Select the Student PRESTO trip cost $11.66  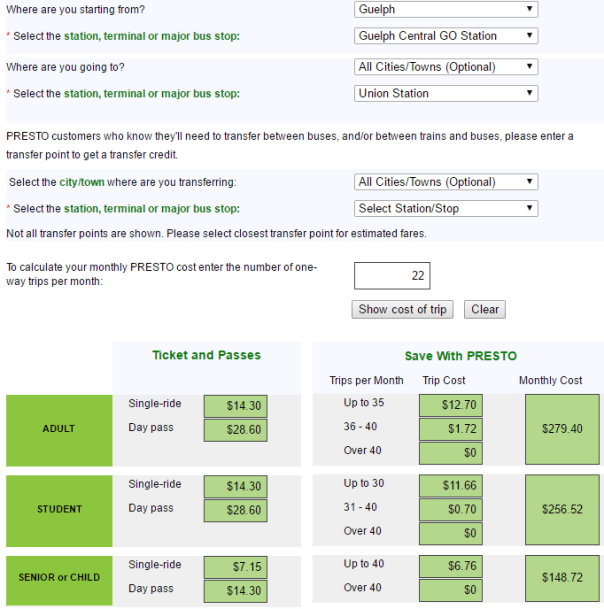[x=451, y=486]
